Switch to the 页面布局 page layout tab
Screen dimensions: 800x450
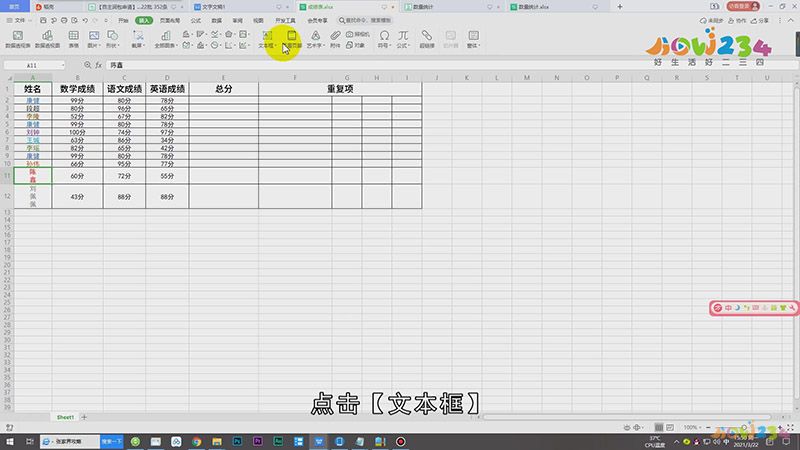coord(170,20)
